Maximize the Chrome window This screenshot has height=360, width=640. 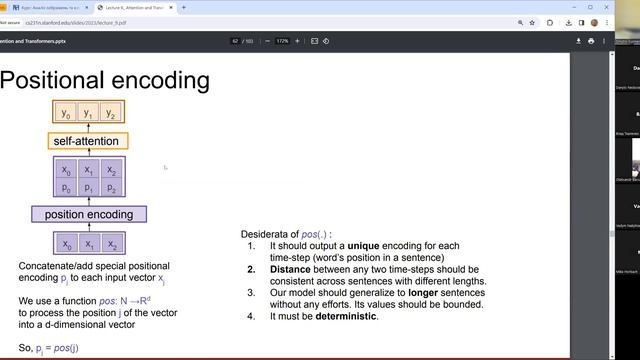pos(590,7)
